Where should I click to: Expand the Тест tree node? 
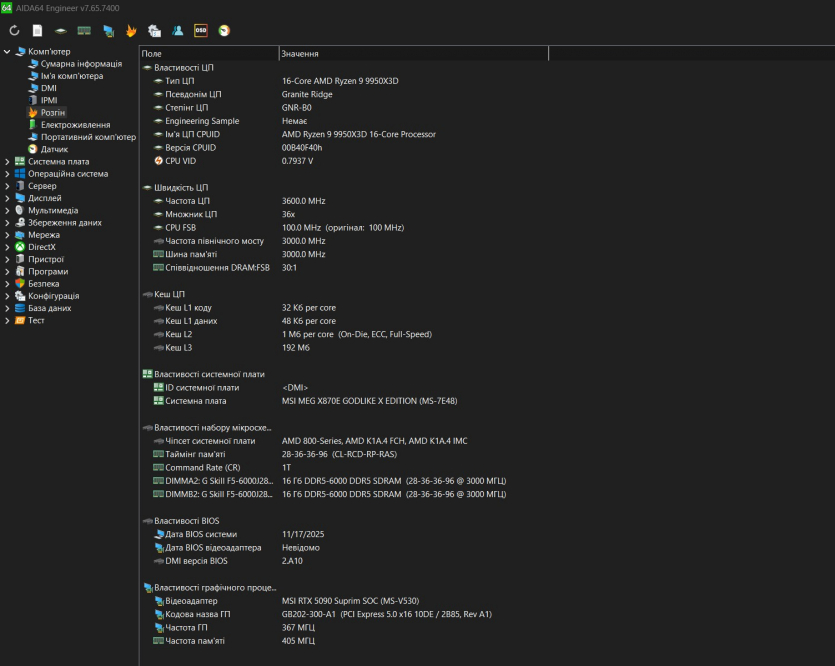coord(8,320)
